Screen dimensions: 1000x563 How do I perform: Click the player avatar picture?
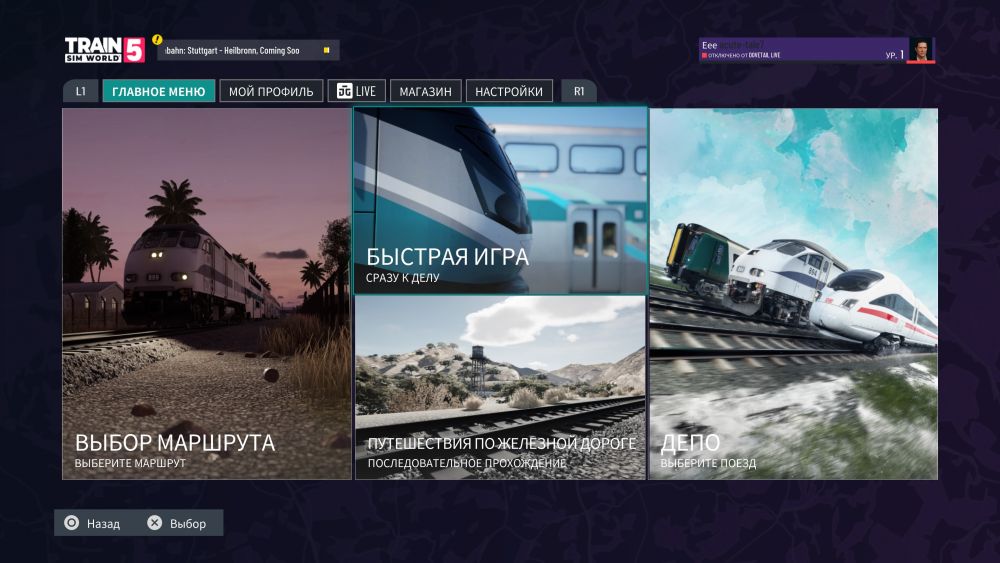(x=920, y=50)
